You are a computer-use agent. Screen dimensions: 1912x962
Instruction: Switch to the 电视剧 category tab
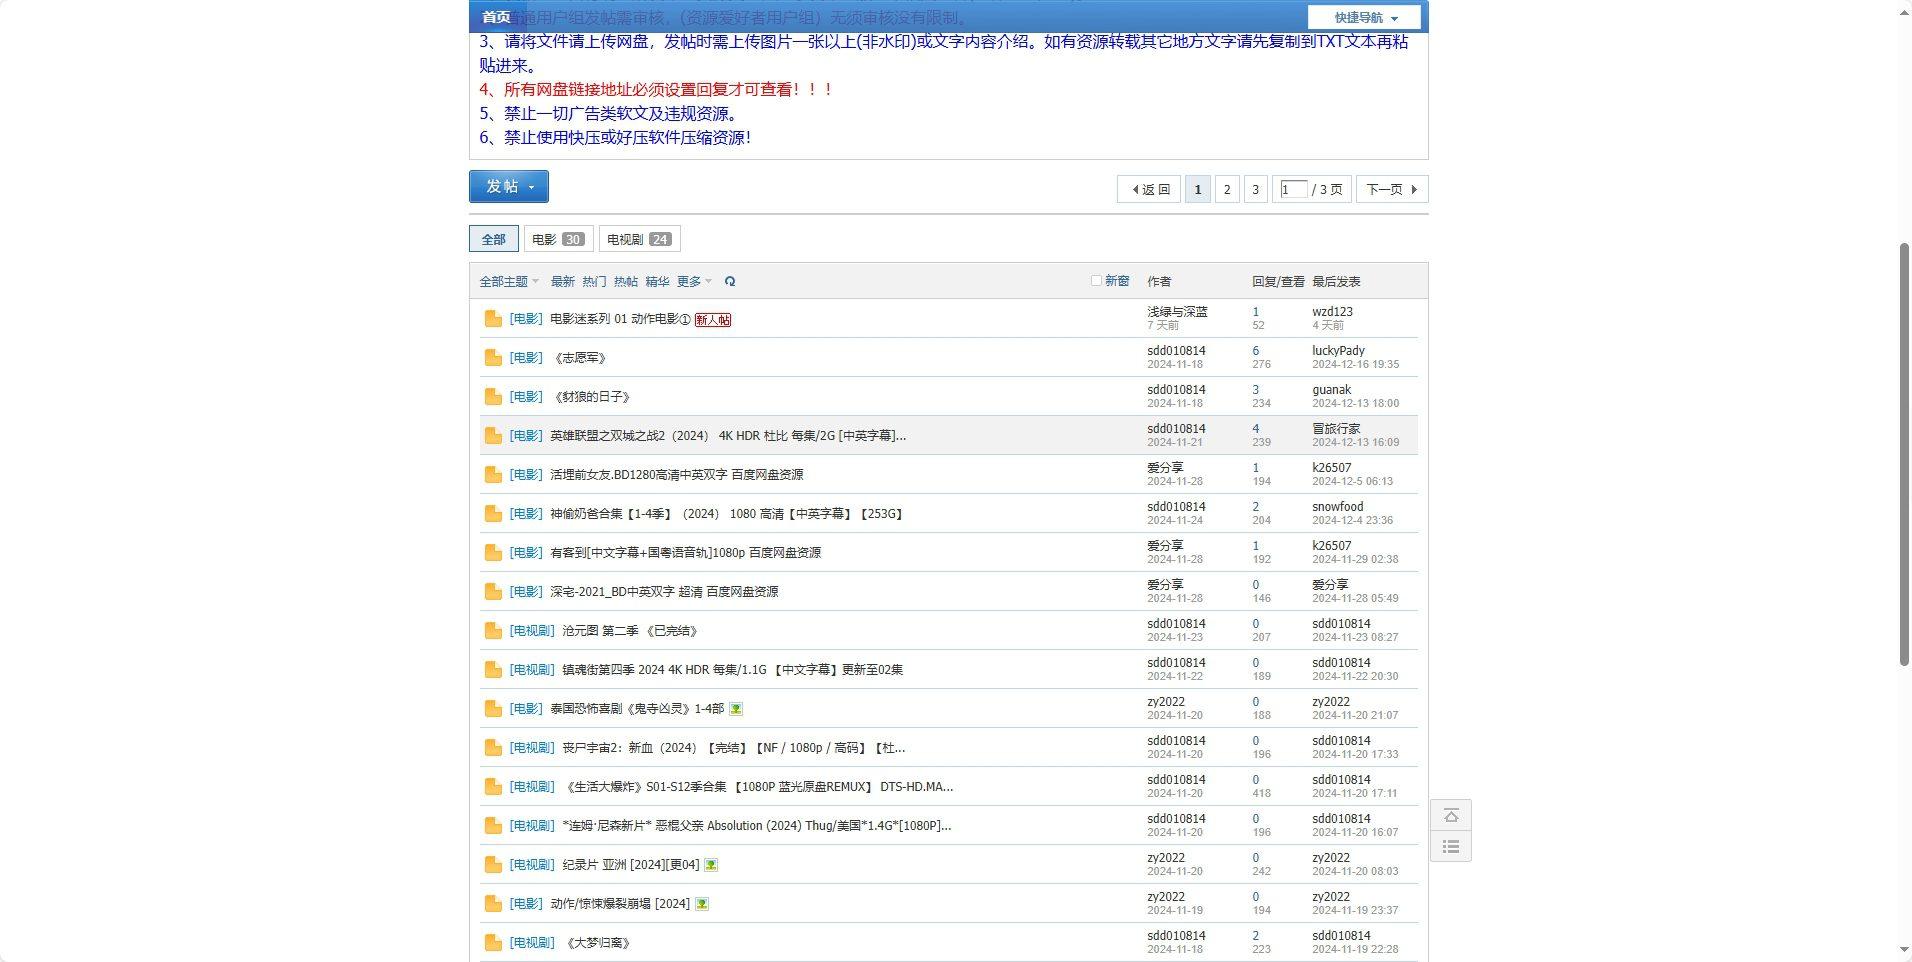[639, 239]
